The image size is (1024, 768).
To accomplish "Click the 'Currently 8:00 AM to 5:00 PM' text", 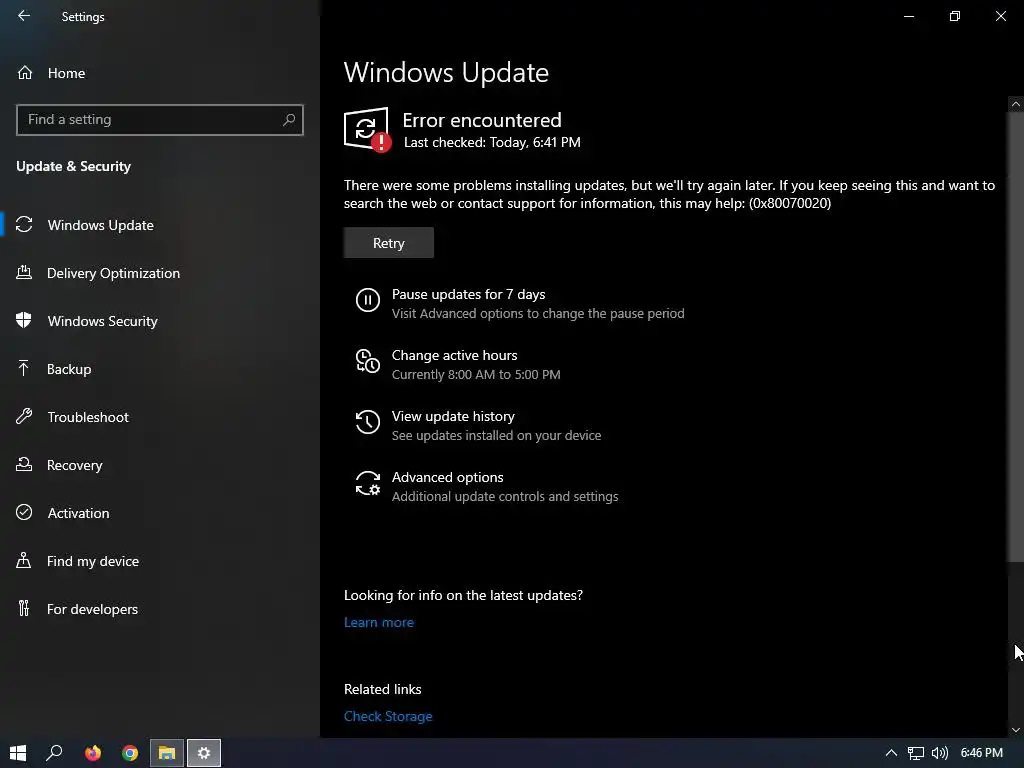I will [x=476, y=375].
